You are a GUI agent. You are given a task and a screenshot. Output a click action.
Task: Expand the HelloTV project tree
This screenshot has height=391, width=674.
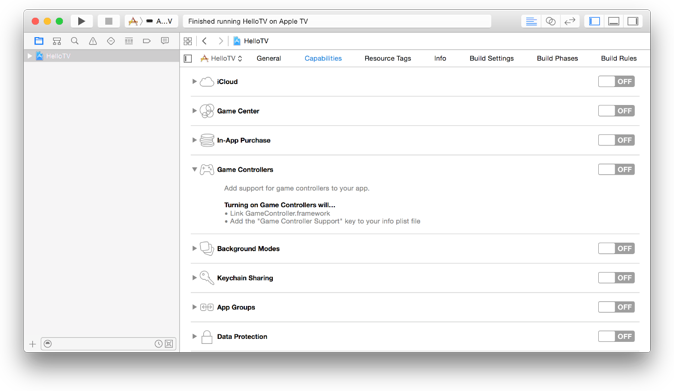pos(30,56)
